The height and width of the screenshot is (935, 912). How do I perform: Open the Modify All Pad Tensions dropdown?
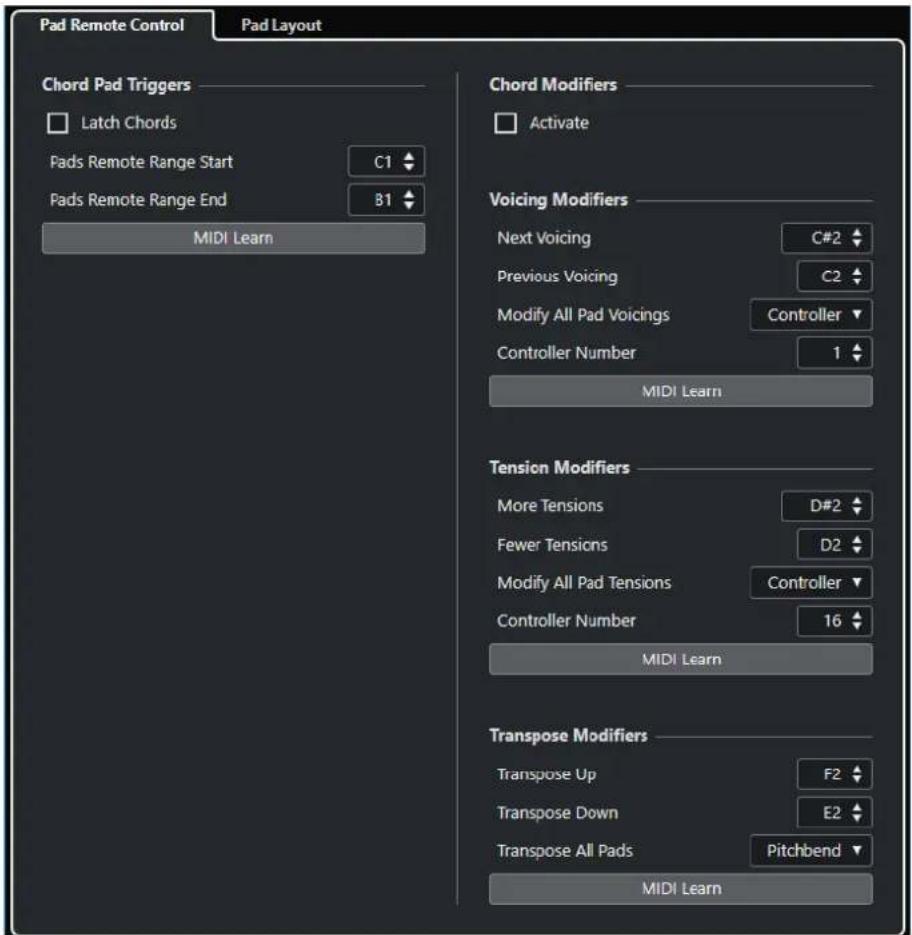click(x=811, y=583)
